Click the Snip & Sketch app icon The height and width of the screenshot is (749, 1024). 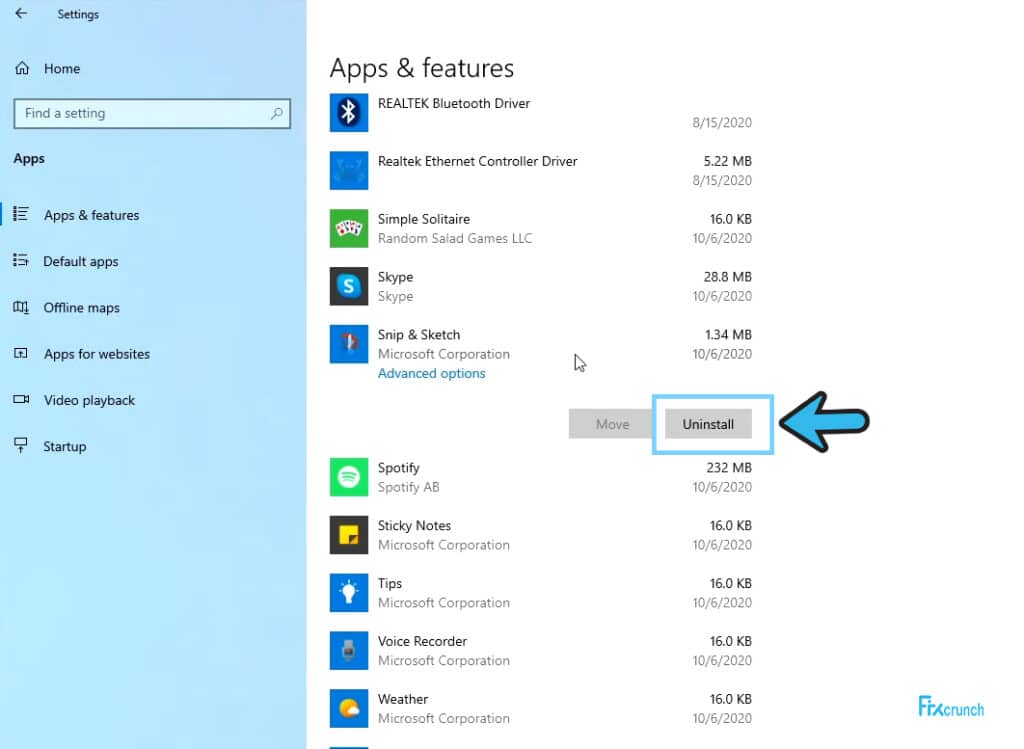[x=349, y=343]
